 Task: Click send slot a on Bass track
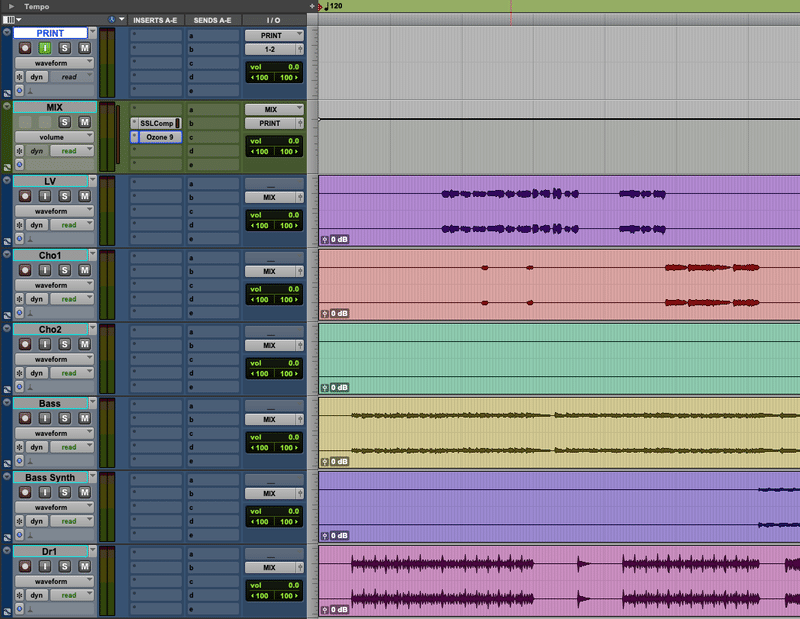pos(212,406)
